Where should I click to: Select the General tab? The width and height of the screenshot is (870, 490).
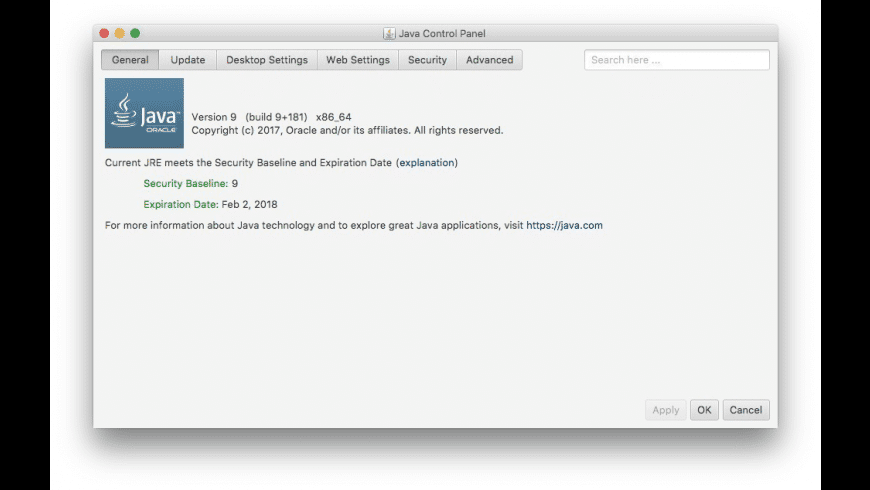click(x=130, y=60)
